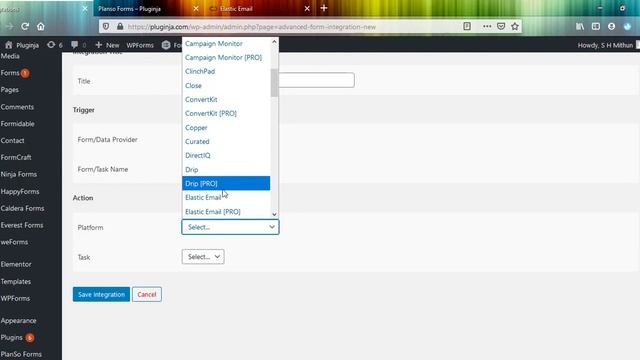Click the Cancel button
Screen dimensions: 640x360
point(147,294)
